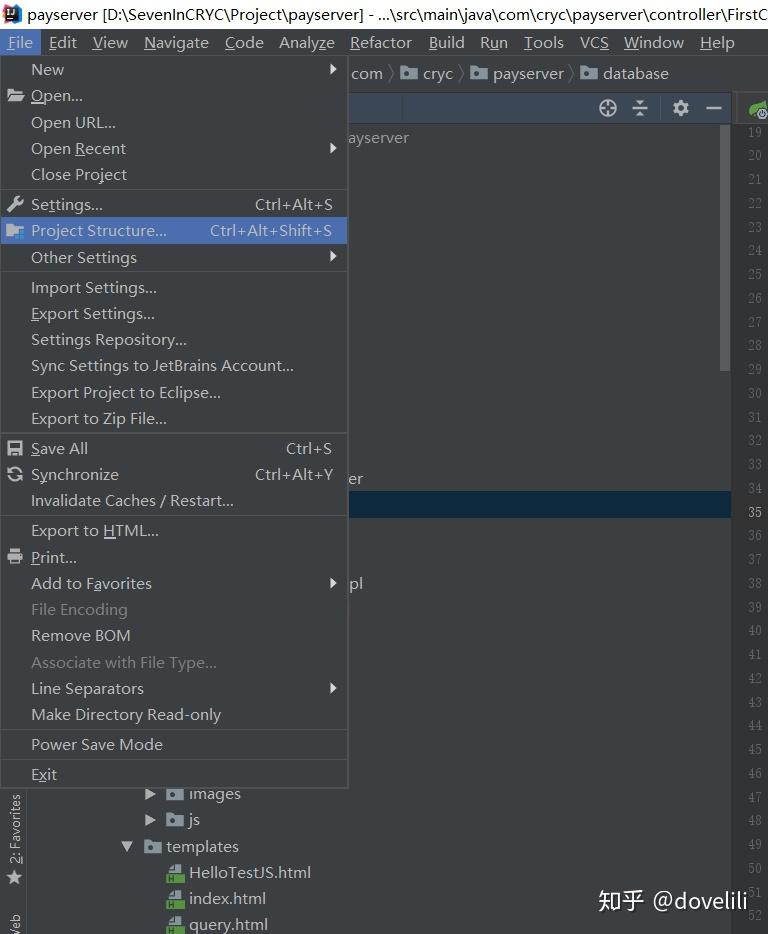Expand the images folder in project tree
Viewport: 768px width, 934px height.
[151, 794]
